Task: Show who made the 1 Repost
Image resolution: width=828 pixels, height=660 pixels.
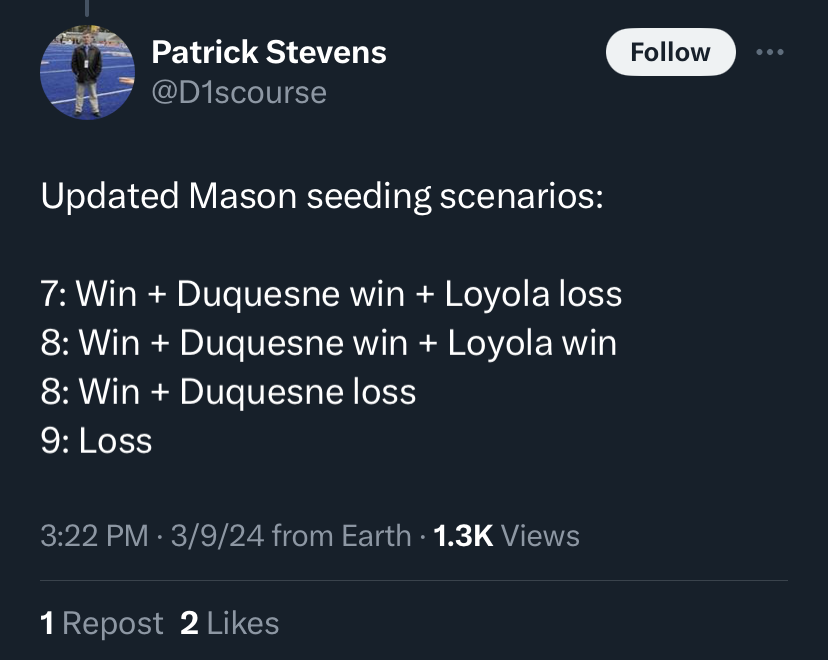Action: coord(101,624)
